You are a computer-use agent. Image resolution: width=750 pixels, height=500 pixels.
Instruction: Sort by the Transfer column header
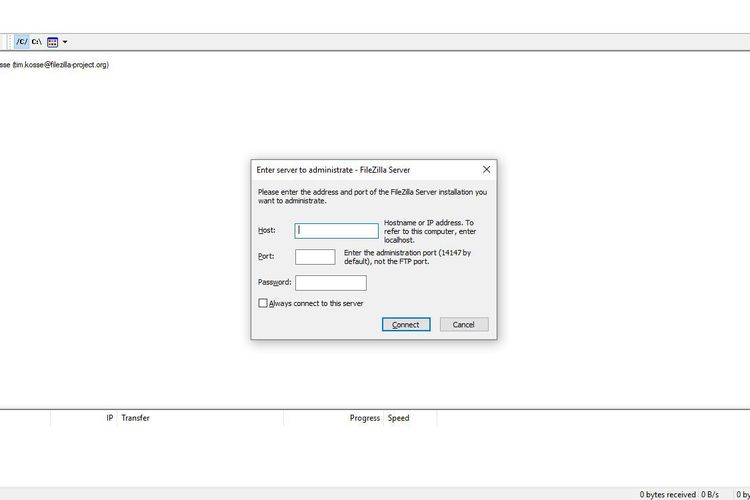pos(135,418)
